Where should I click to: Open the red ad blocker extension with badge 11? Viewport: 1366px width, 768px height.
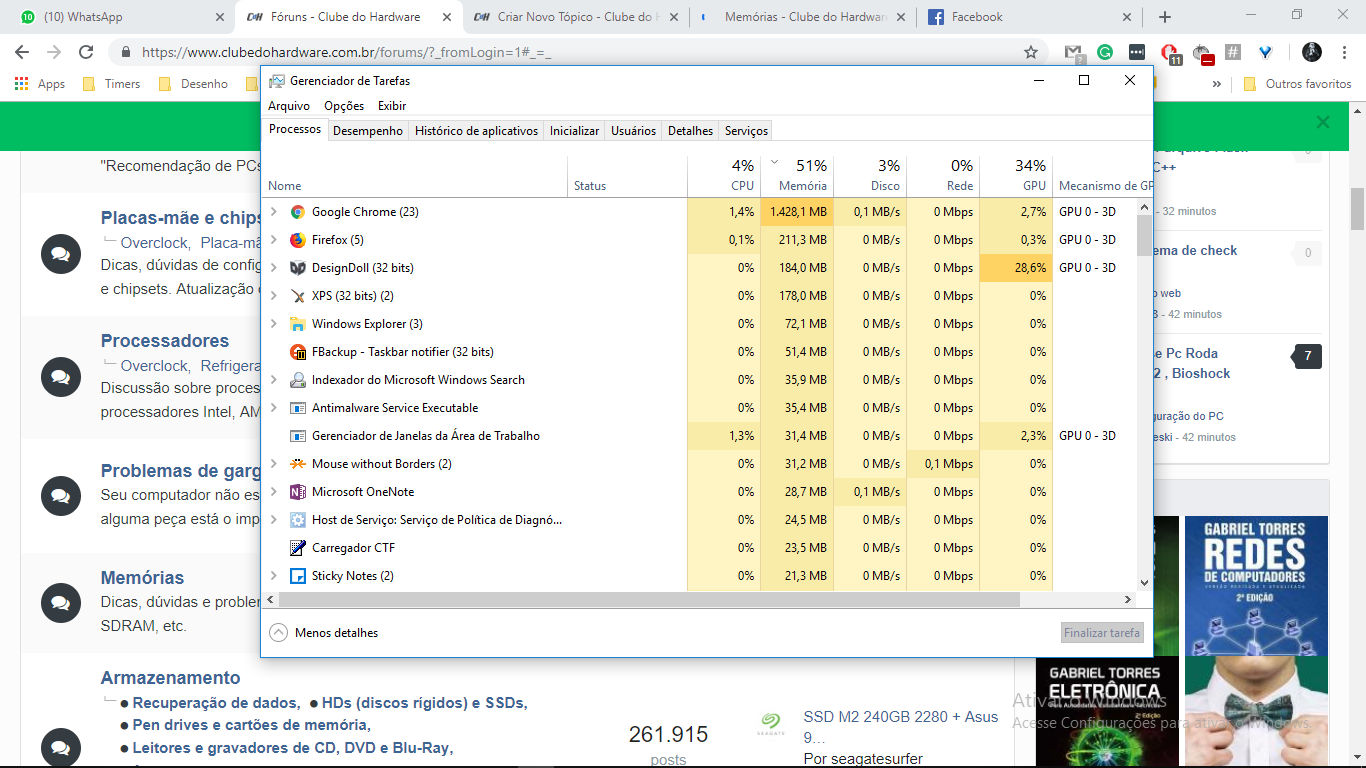tap(1169, 53)
